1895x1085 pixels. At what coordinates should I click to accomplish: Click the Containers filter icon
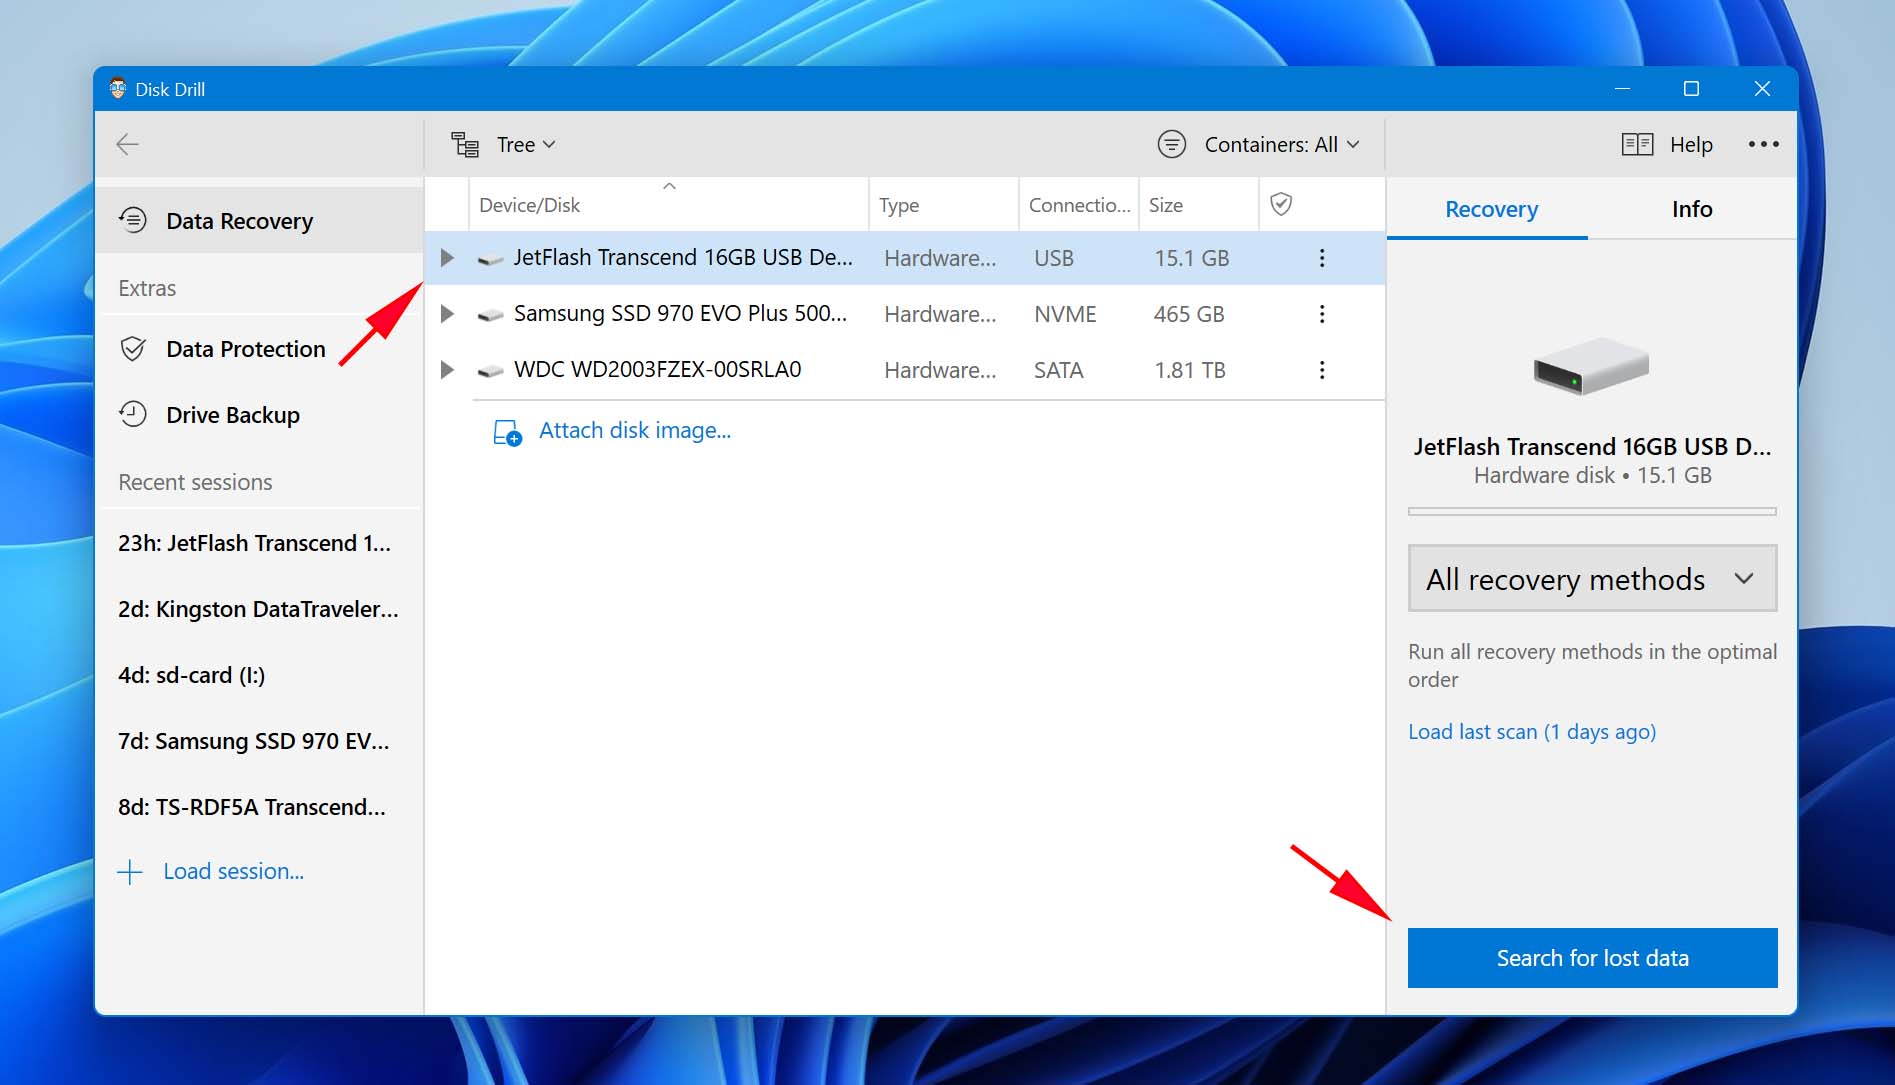click(x=1172, y=145)
